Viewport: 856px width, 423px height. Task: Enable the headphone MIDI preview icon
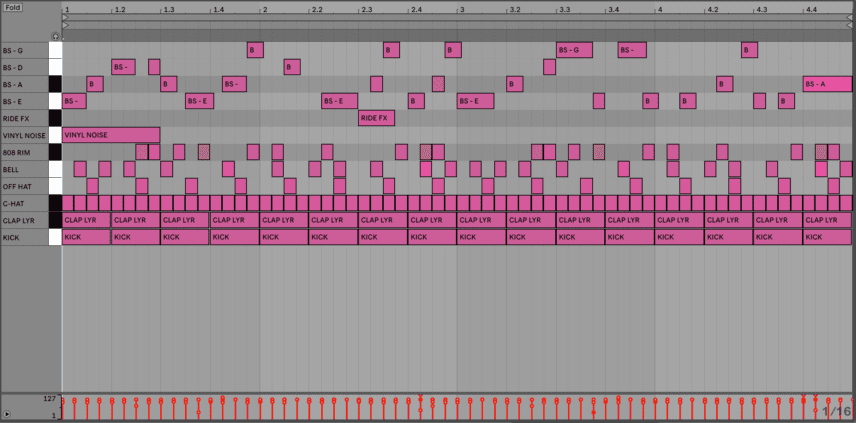[55, 36]
